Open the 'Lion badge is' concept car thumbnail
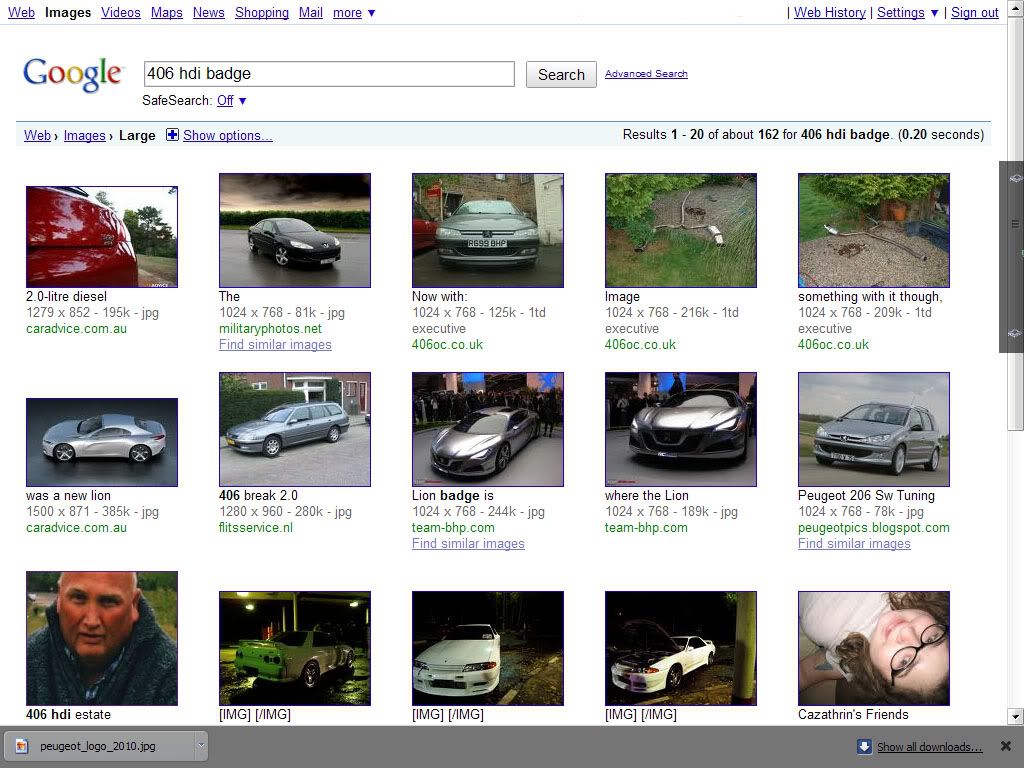 (488, 429)
